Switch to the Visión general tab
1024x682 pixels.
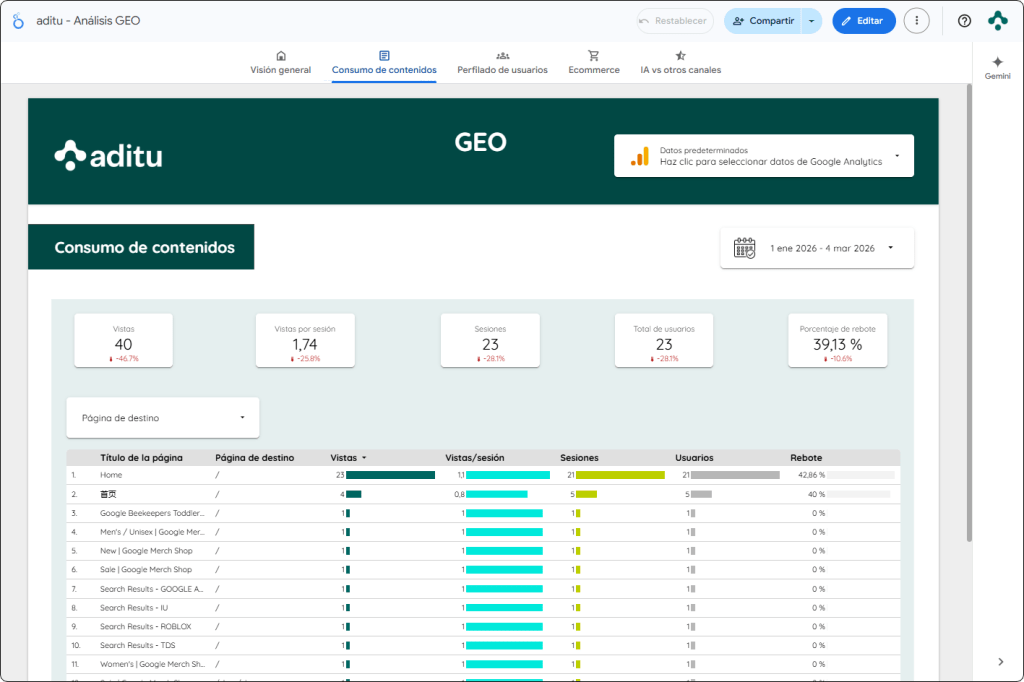(280, 63)
